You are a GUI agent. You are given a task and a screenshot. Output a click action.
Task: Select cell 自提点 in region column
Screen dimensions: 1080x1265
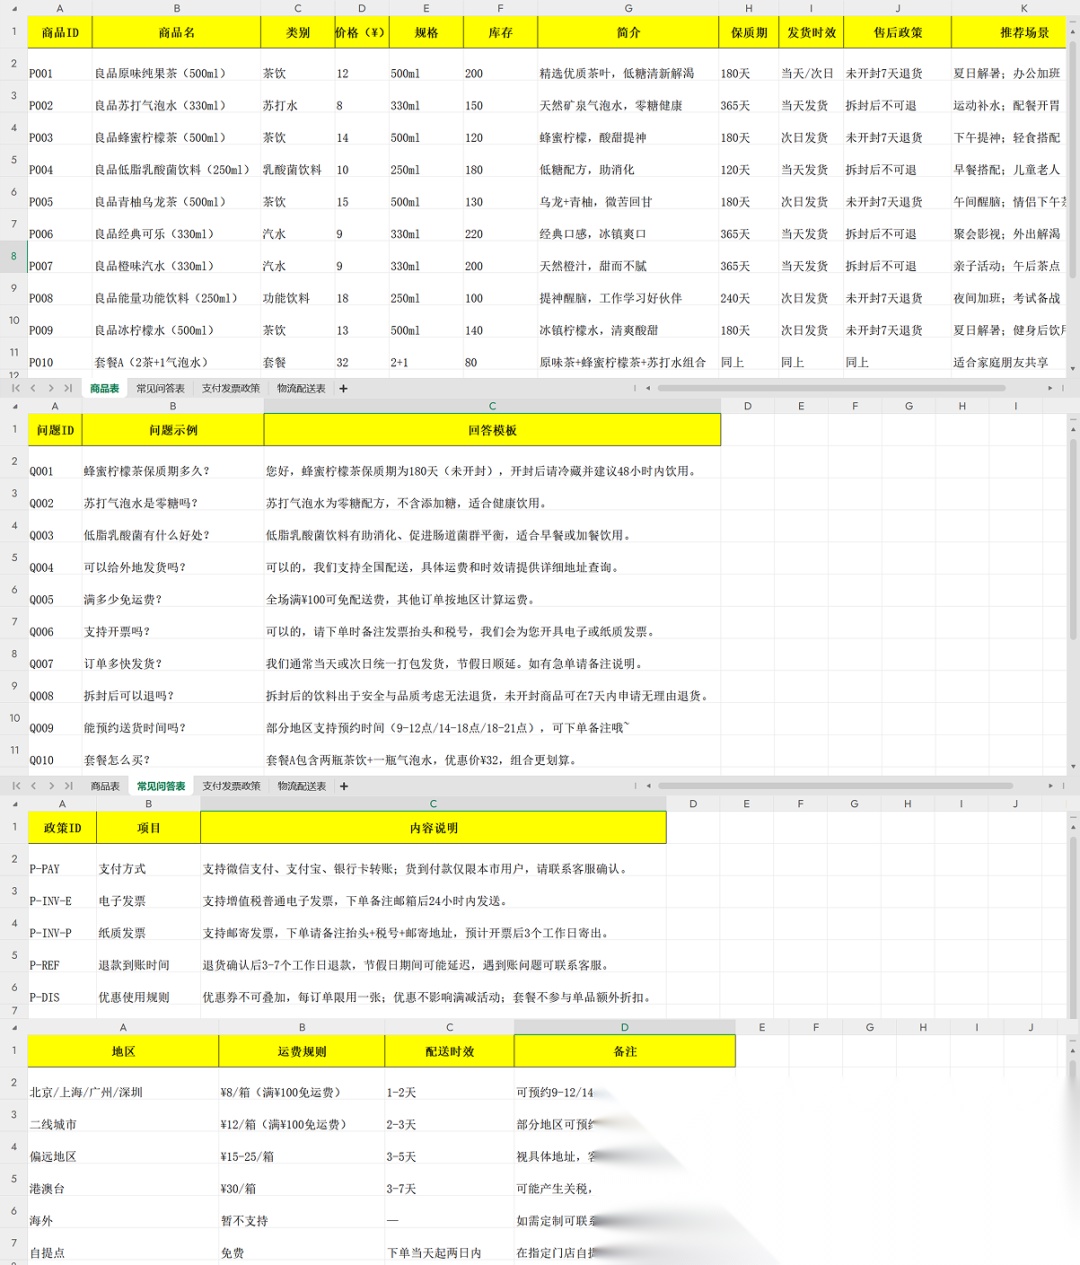point(123,1245)
